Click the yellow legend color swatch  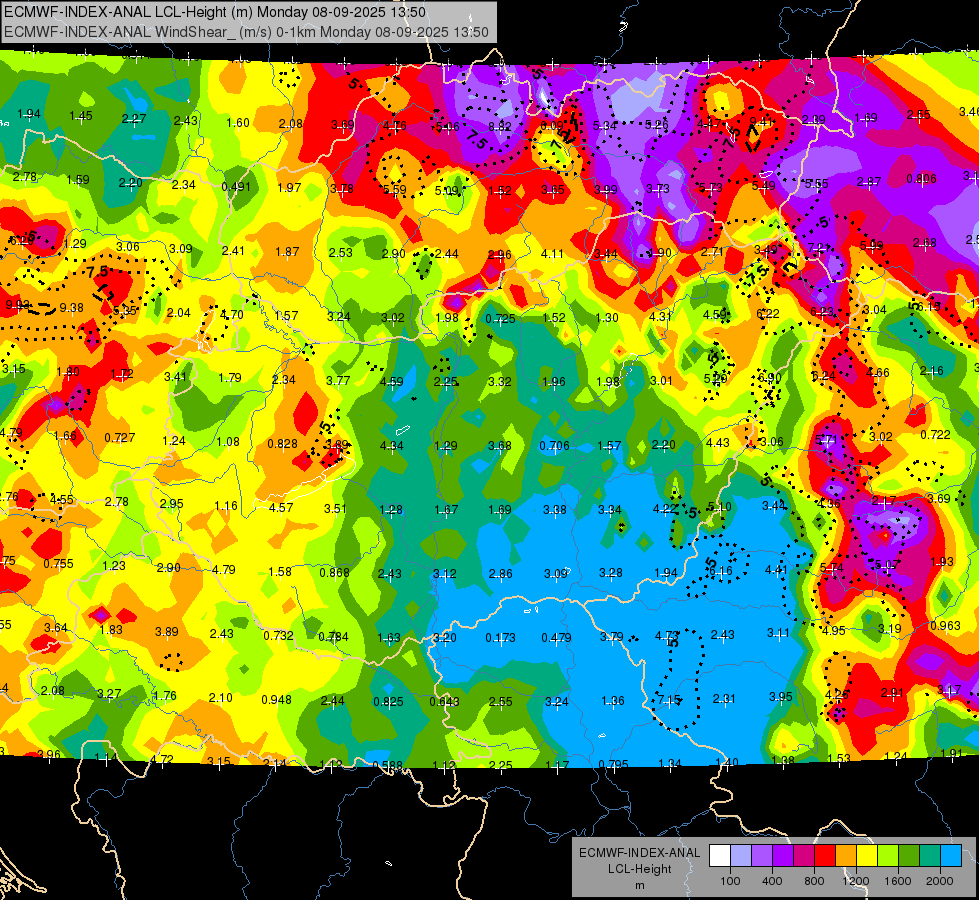(x=867, y=856)
